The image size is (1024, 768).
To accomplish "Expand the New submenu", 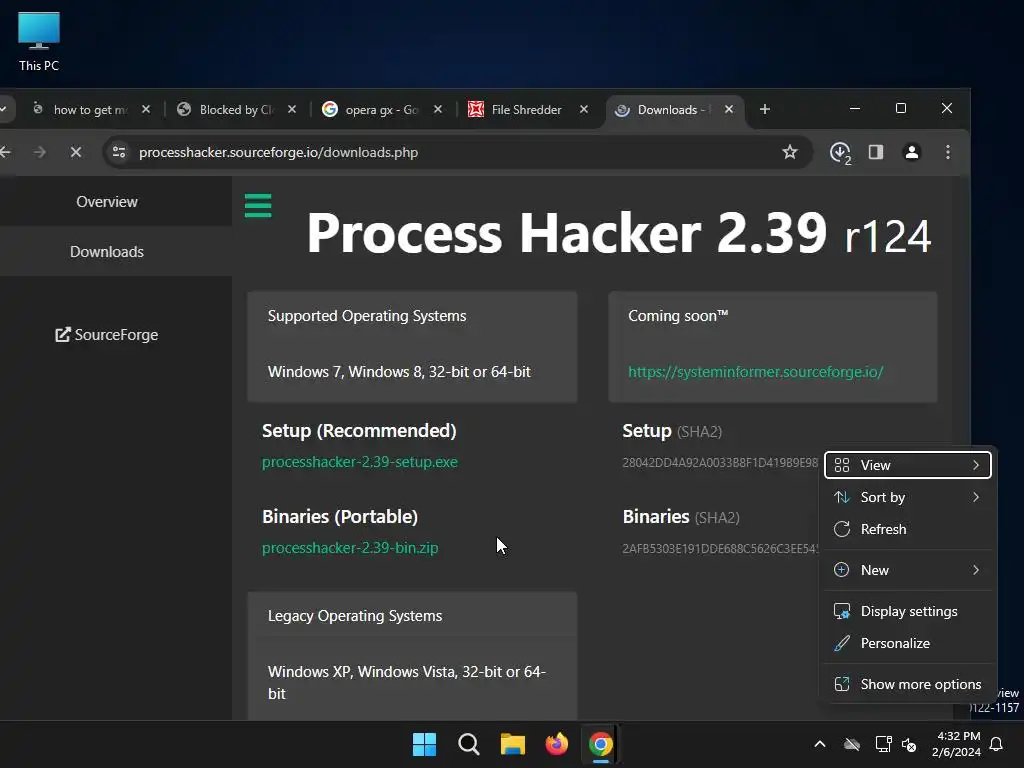I will 908,570.
